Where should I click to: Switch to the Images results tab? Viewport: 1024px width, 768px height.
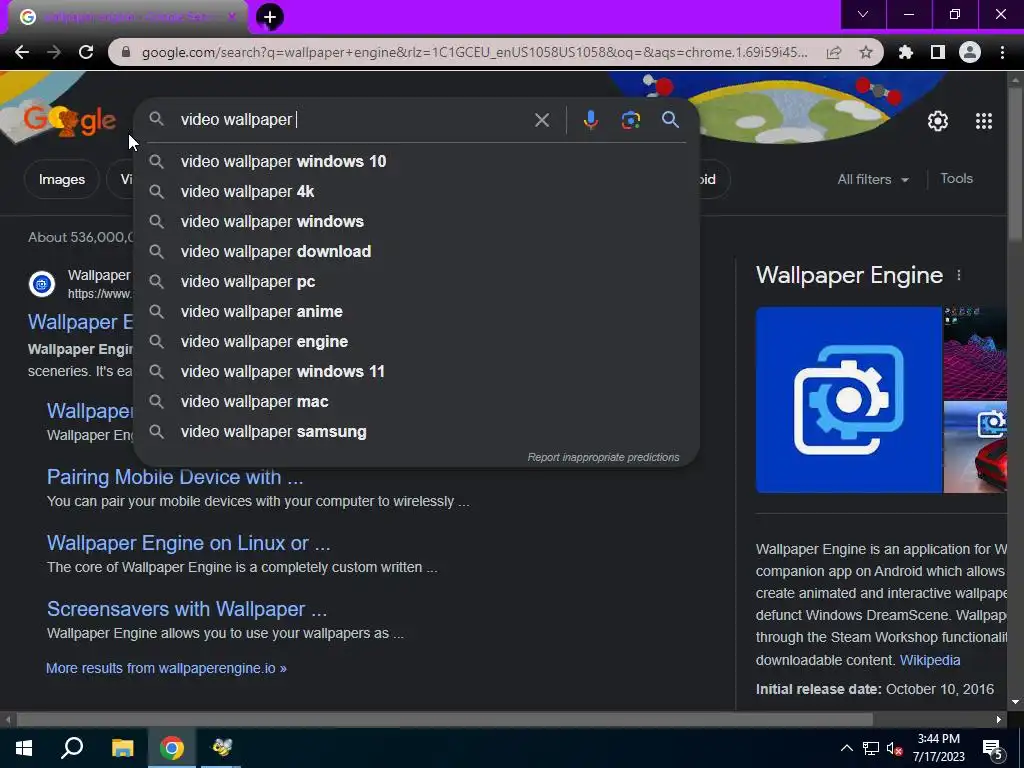61,180
